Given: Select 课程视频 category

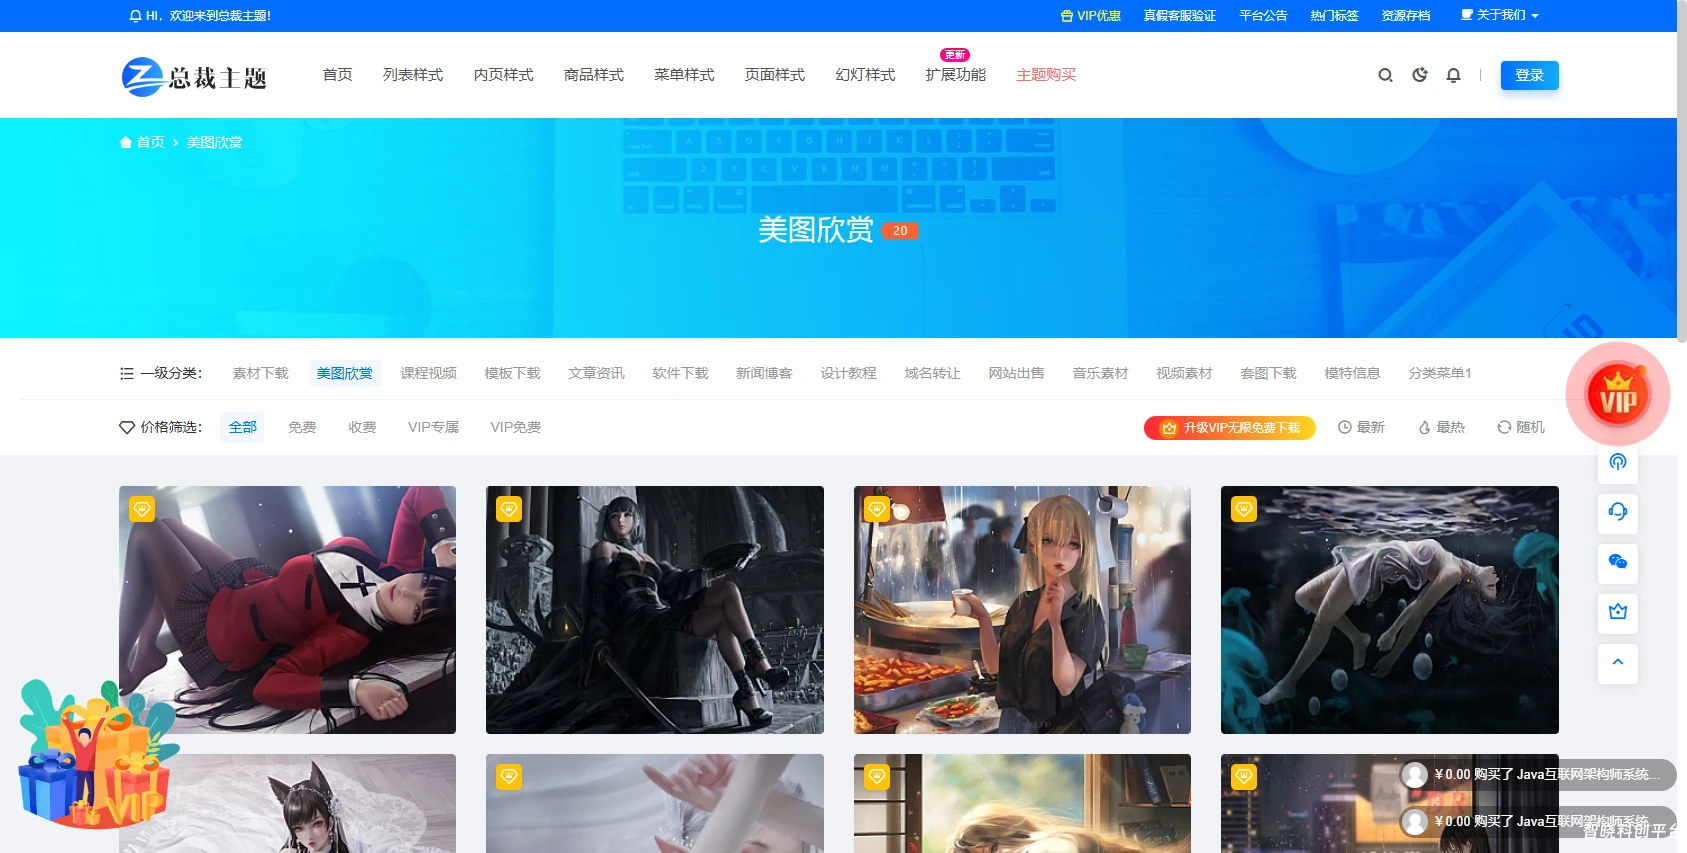Looking at the screenshot, I should pyautogui.click(x=428, y=373).
